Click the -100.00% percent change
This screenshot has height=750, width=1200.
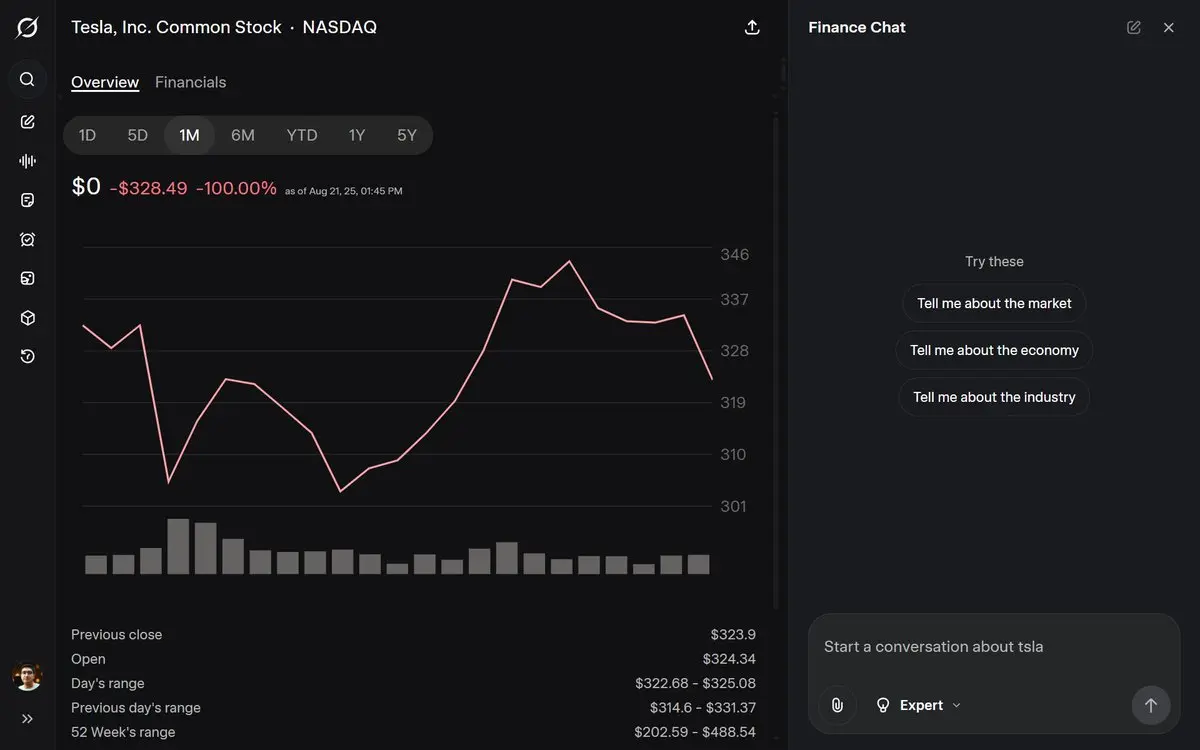[x=236, y=188]
